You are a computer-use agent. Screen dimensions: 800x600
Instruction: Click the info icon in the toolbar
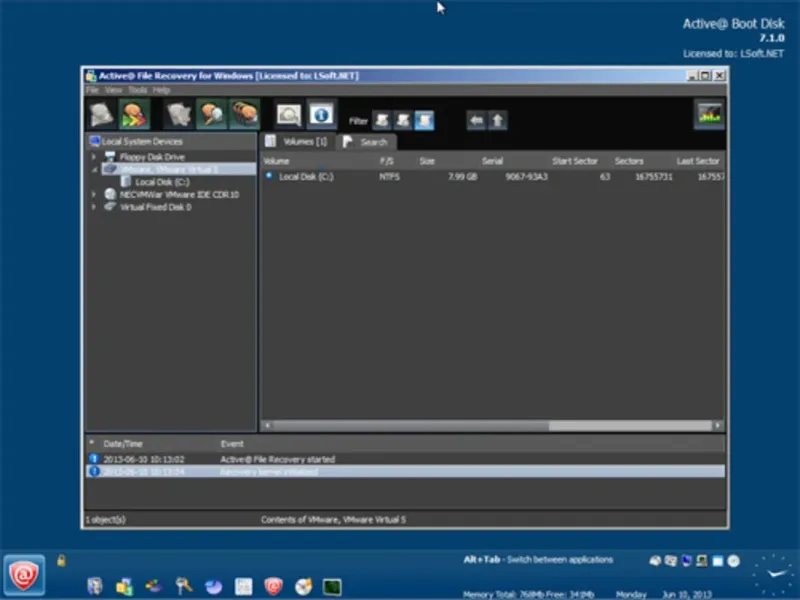click(320, 115)
